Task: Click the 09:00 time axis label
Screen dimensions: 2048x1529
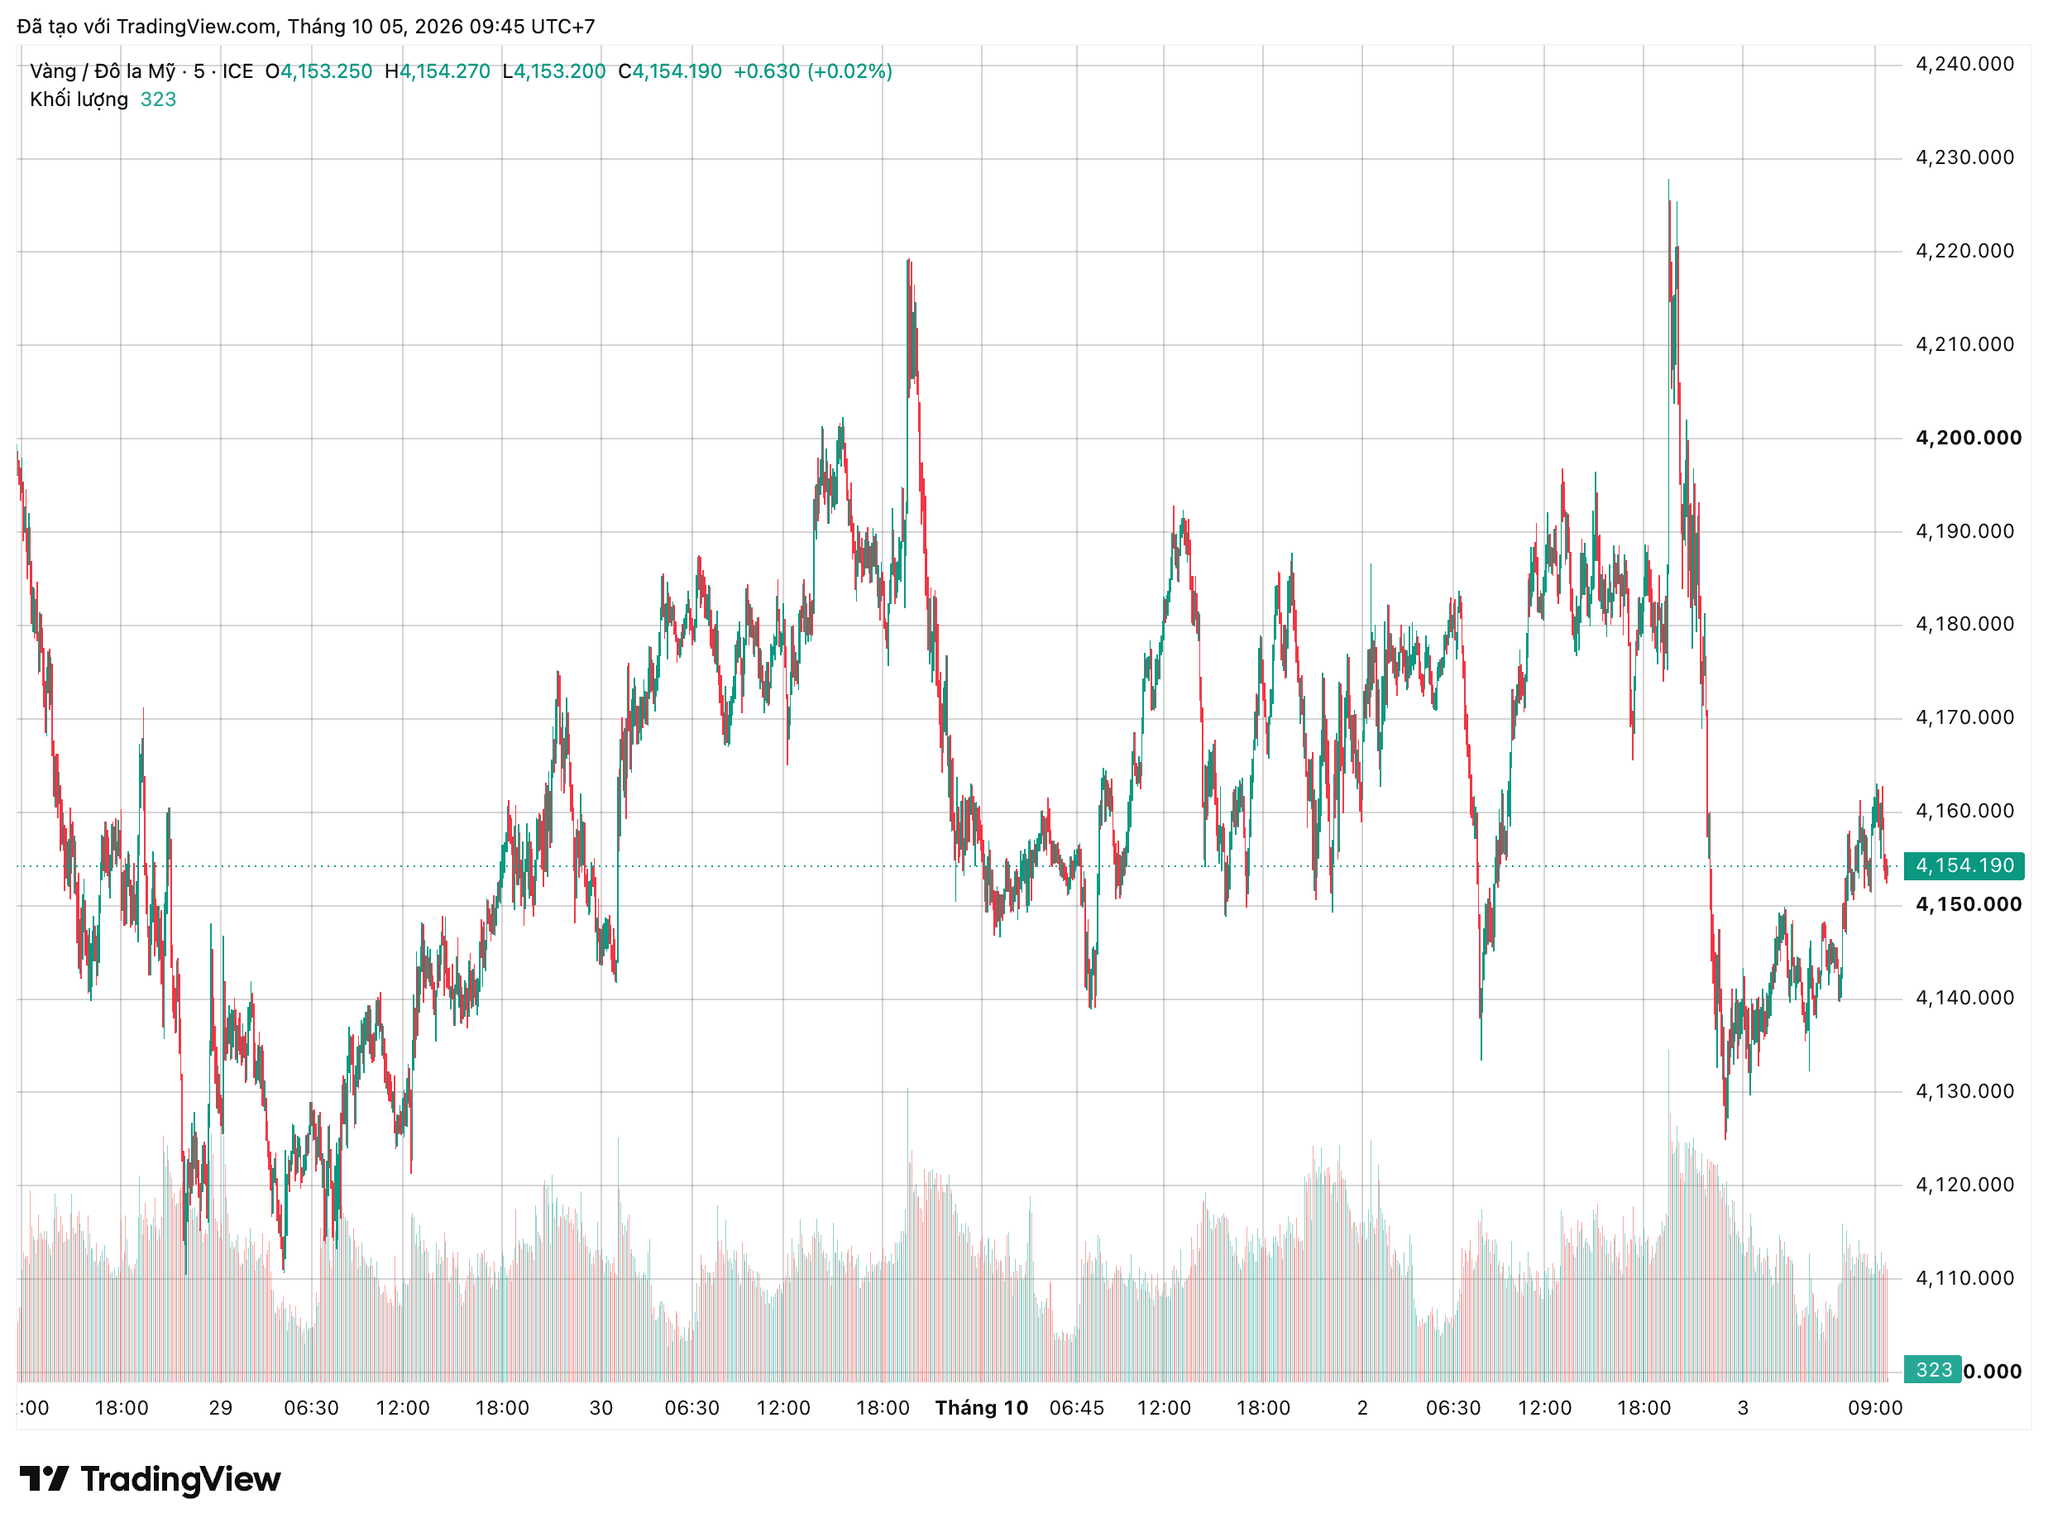Action: click(1875, 1408)
